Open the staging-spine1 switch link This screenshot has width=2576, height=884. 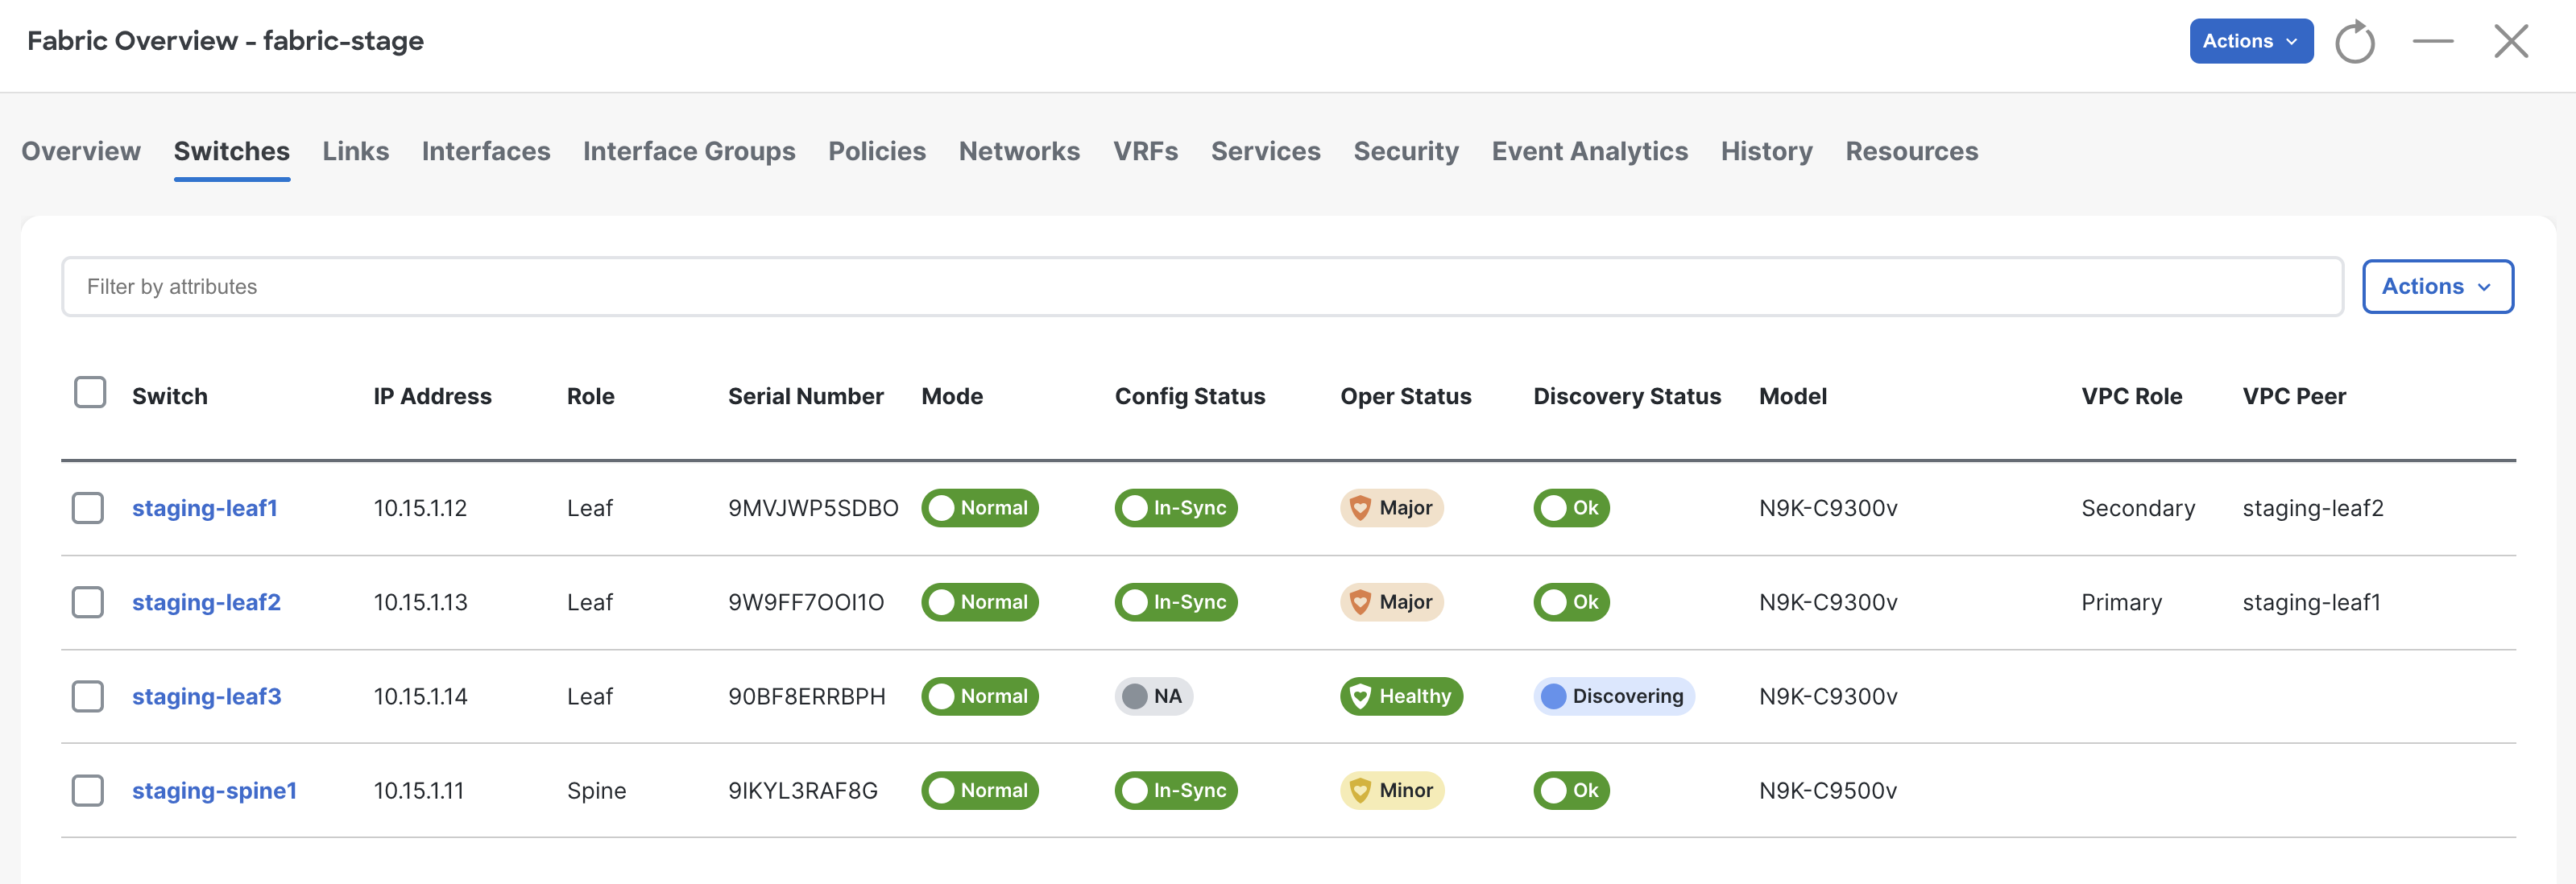[x=215, y=790]
